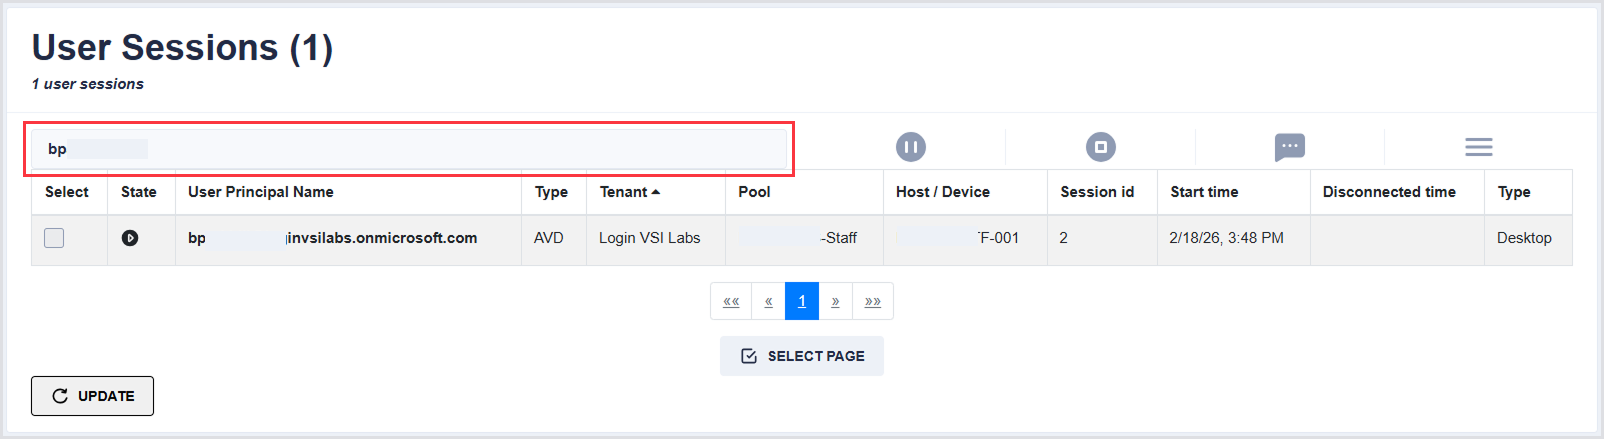Click the refresh icon on Update button
The image size is (1604, 439).
60,396
